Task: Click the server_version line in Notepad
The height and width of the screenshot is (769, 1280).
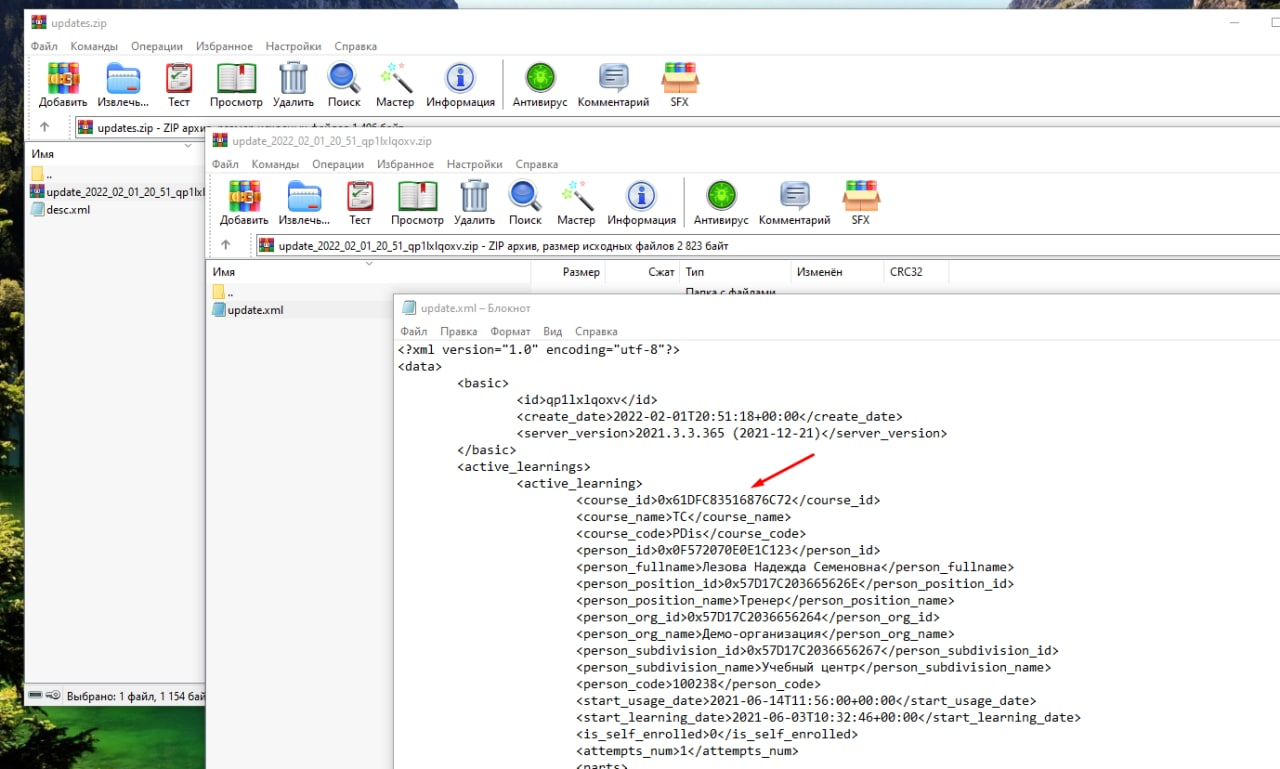Action: pyautogui.click(x=731, y=433)
